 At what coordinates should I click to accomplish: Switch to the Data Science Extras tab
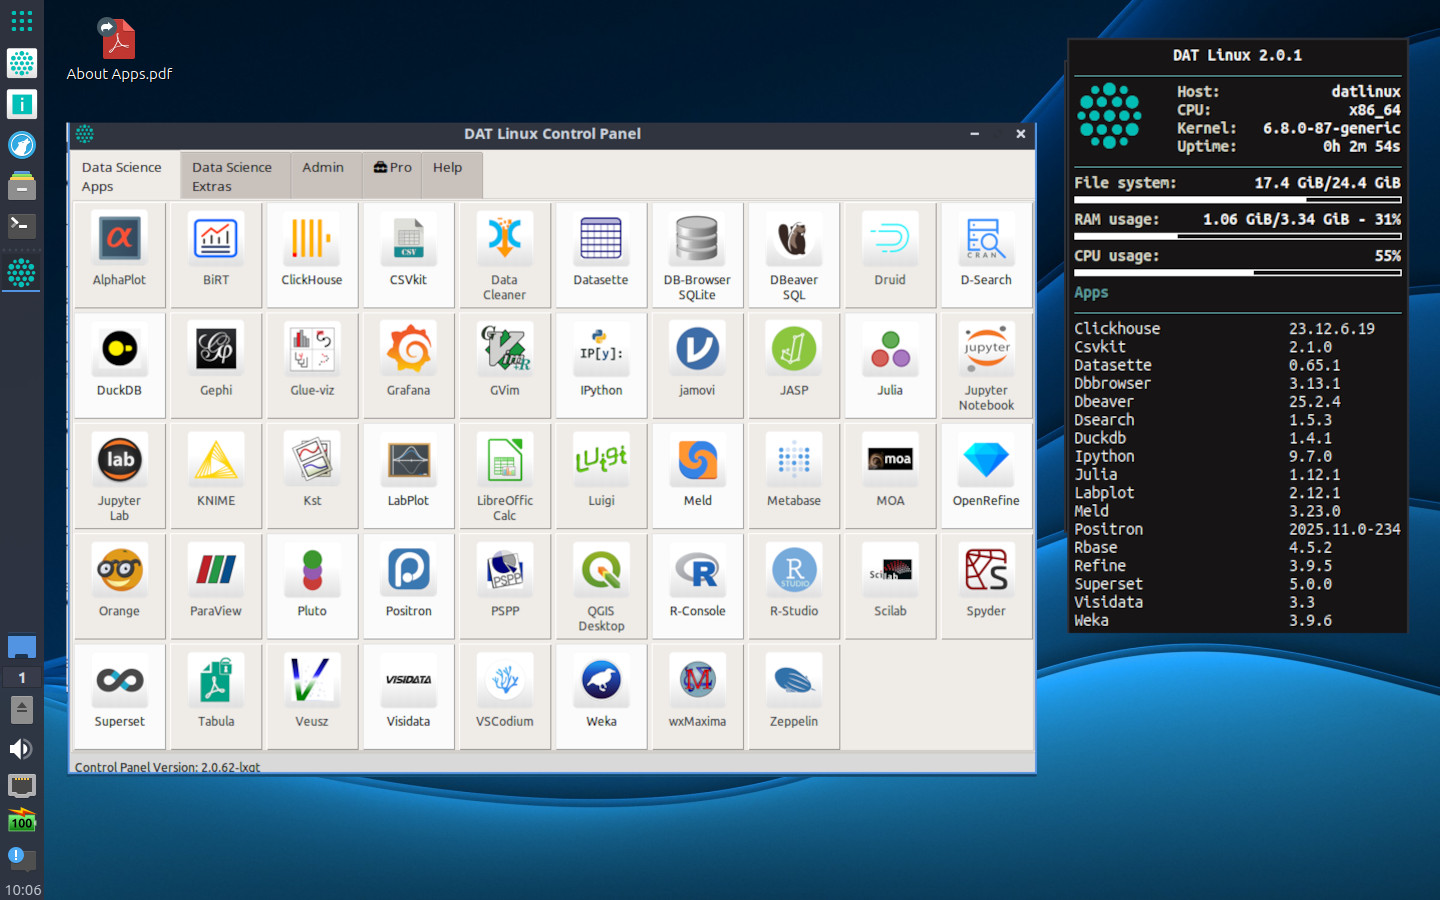tap(234, 175)
